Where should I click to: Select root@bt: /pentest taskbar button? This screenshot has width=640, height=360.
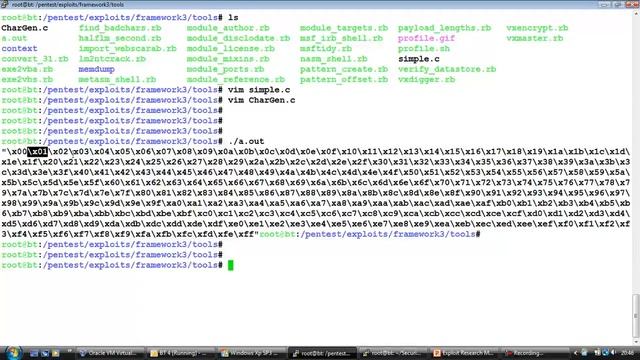click(322, 353)
